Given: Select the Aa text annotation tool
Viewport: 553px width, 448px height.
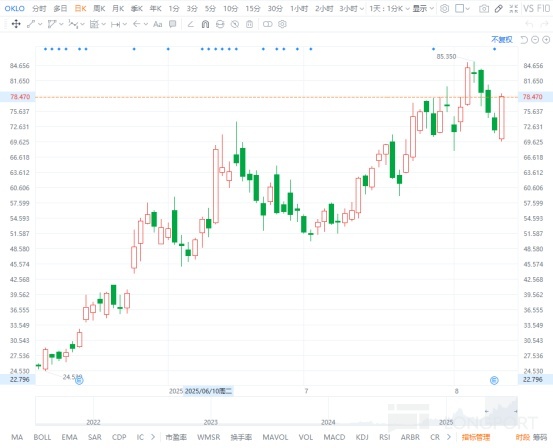Looking at the screenshot, I should click(x=158, y=24).
